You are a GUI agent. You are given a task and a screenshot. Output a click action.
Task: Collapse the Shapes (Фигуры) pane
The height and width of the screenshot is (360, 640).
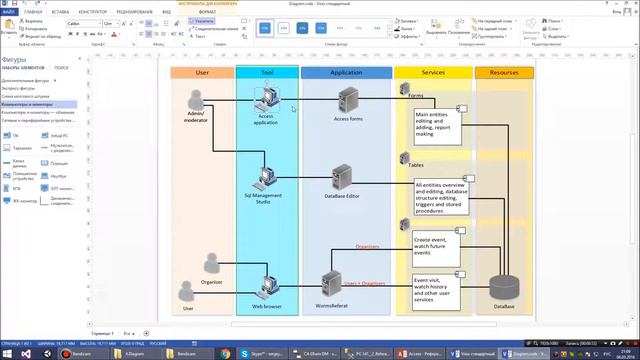80,59
